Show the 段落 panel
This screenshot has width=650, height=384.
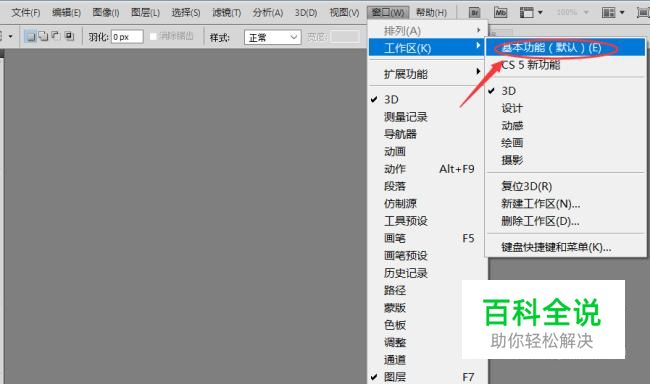tap(427, 186)
